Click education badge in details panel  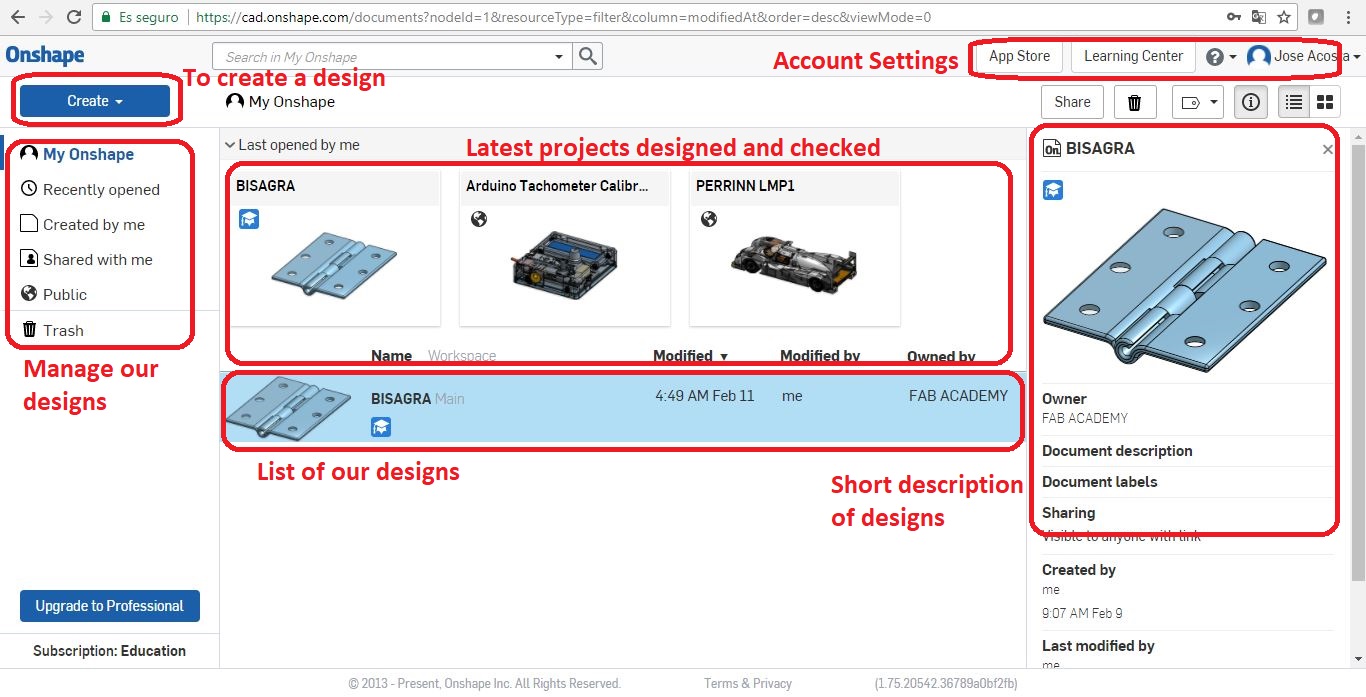(x=1053, y=190)
